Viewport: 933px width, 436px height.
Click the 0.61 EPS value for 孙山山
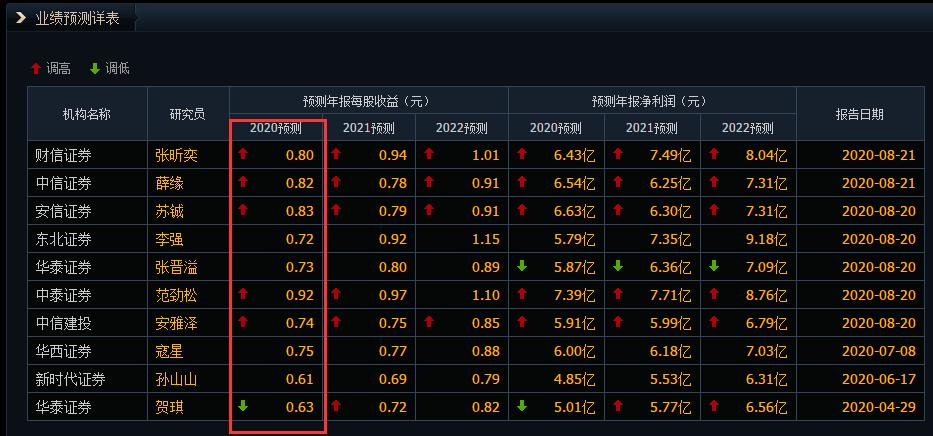click(x=299, y=379)
